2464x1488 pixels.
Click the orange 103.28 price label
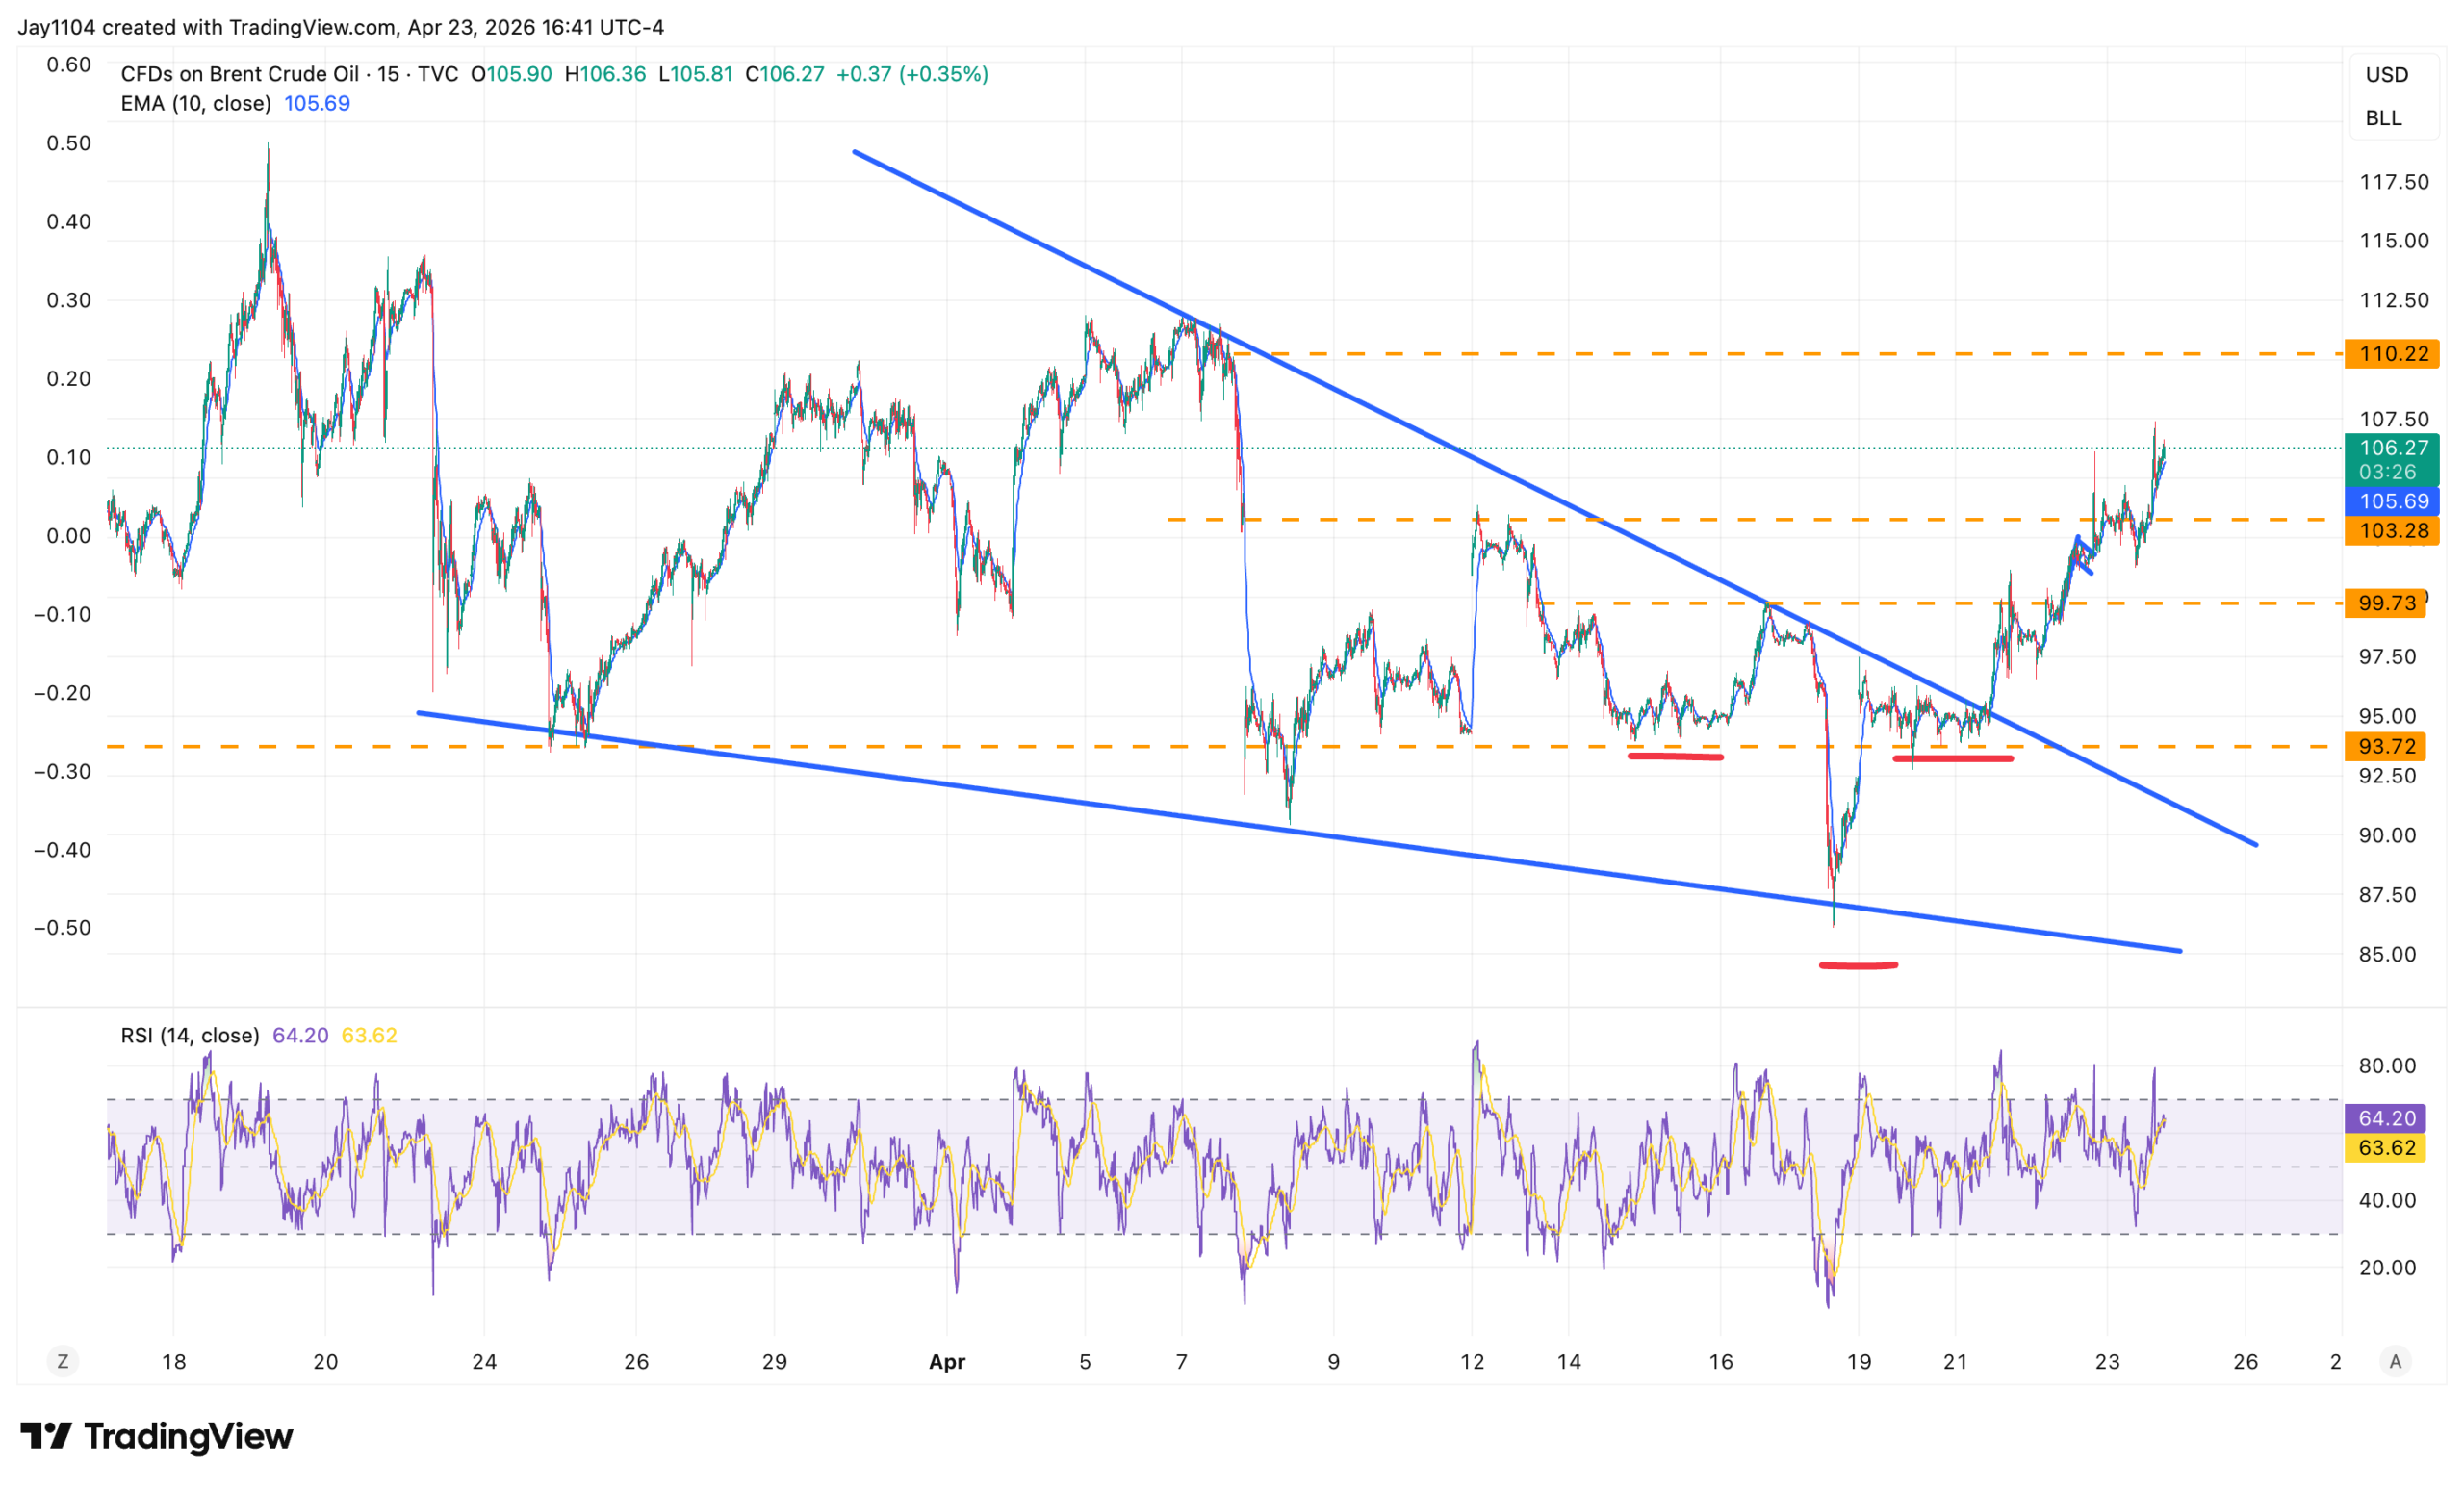[2391, 531]
